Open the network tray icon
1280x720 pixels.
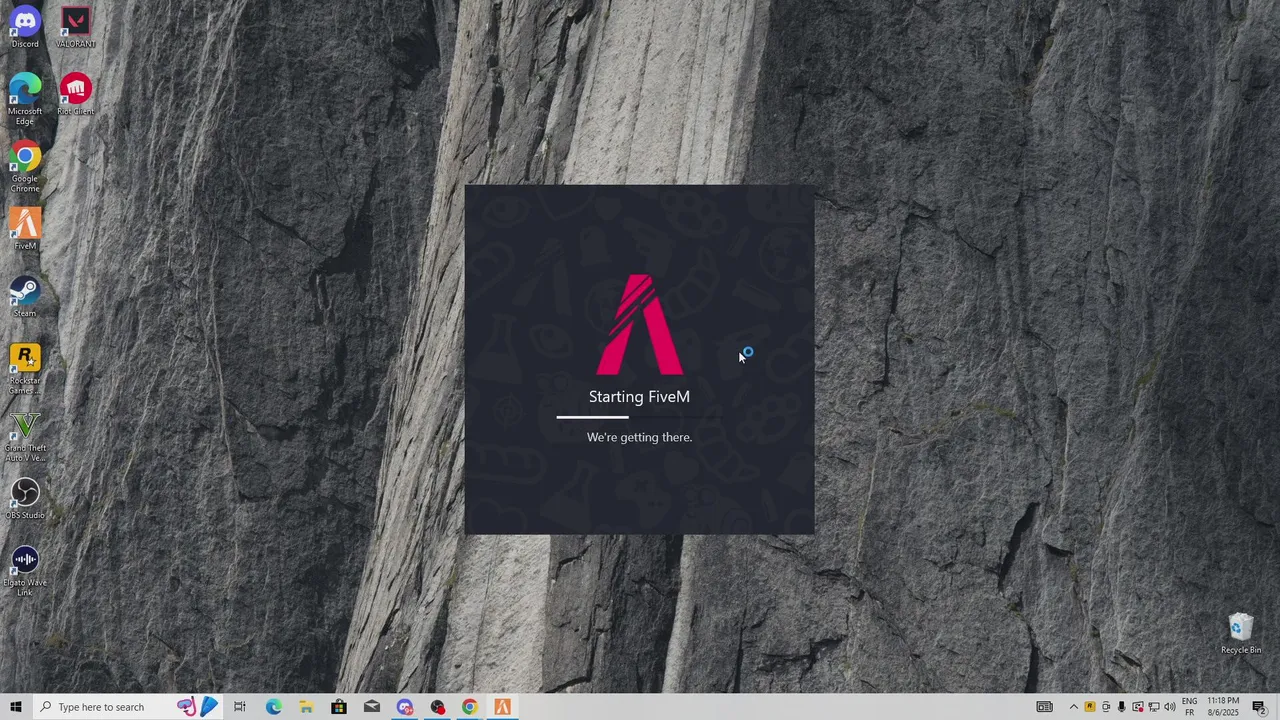1154,707
